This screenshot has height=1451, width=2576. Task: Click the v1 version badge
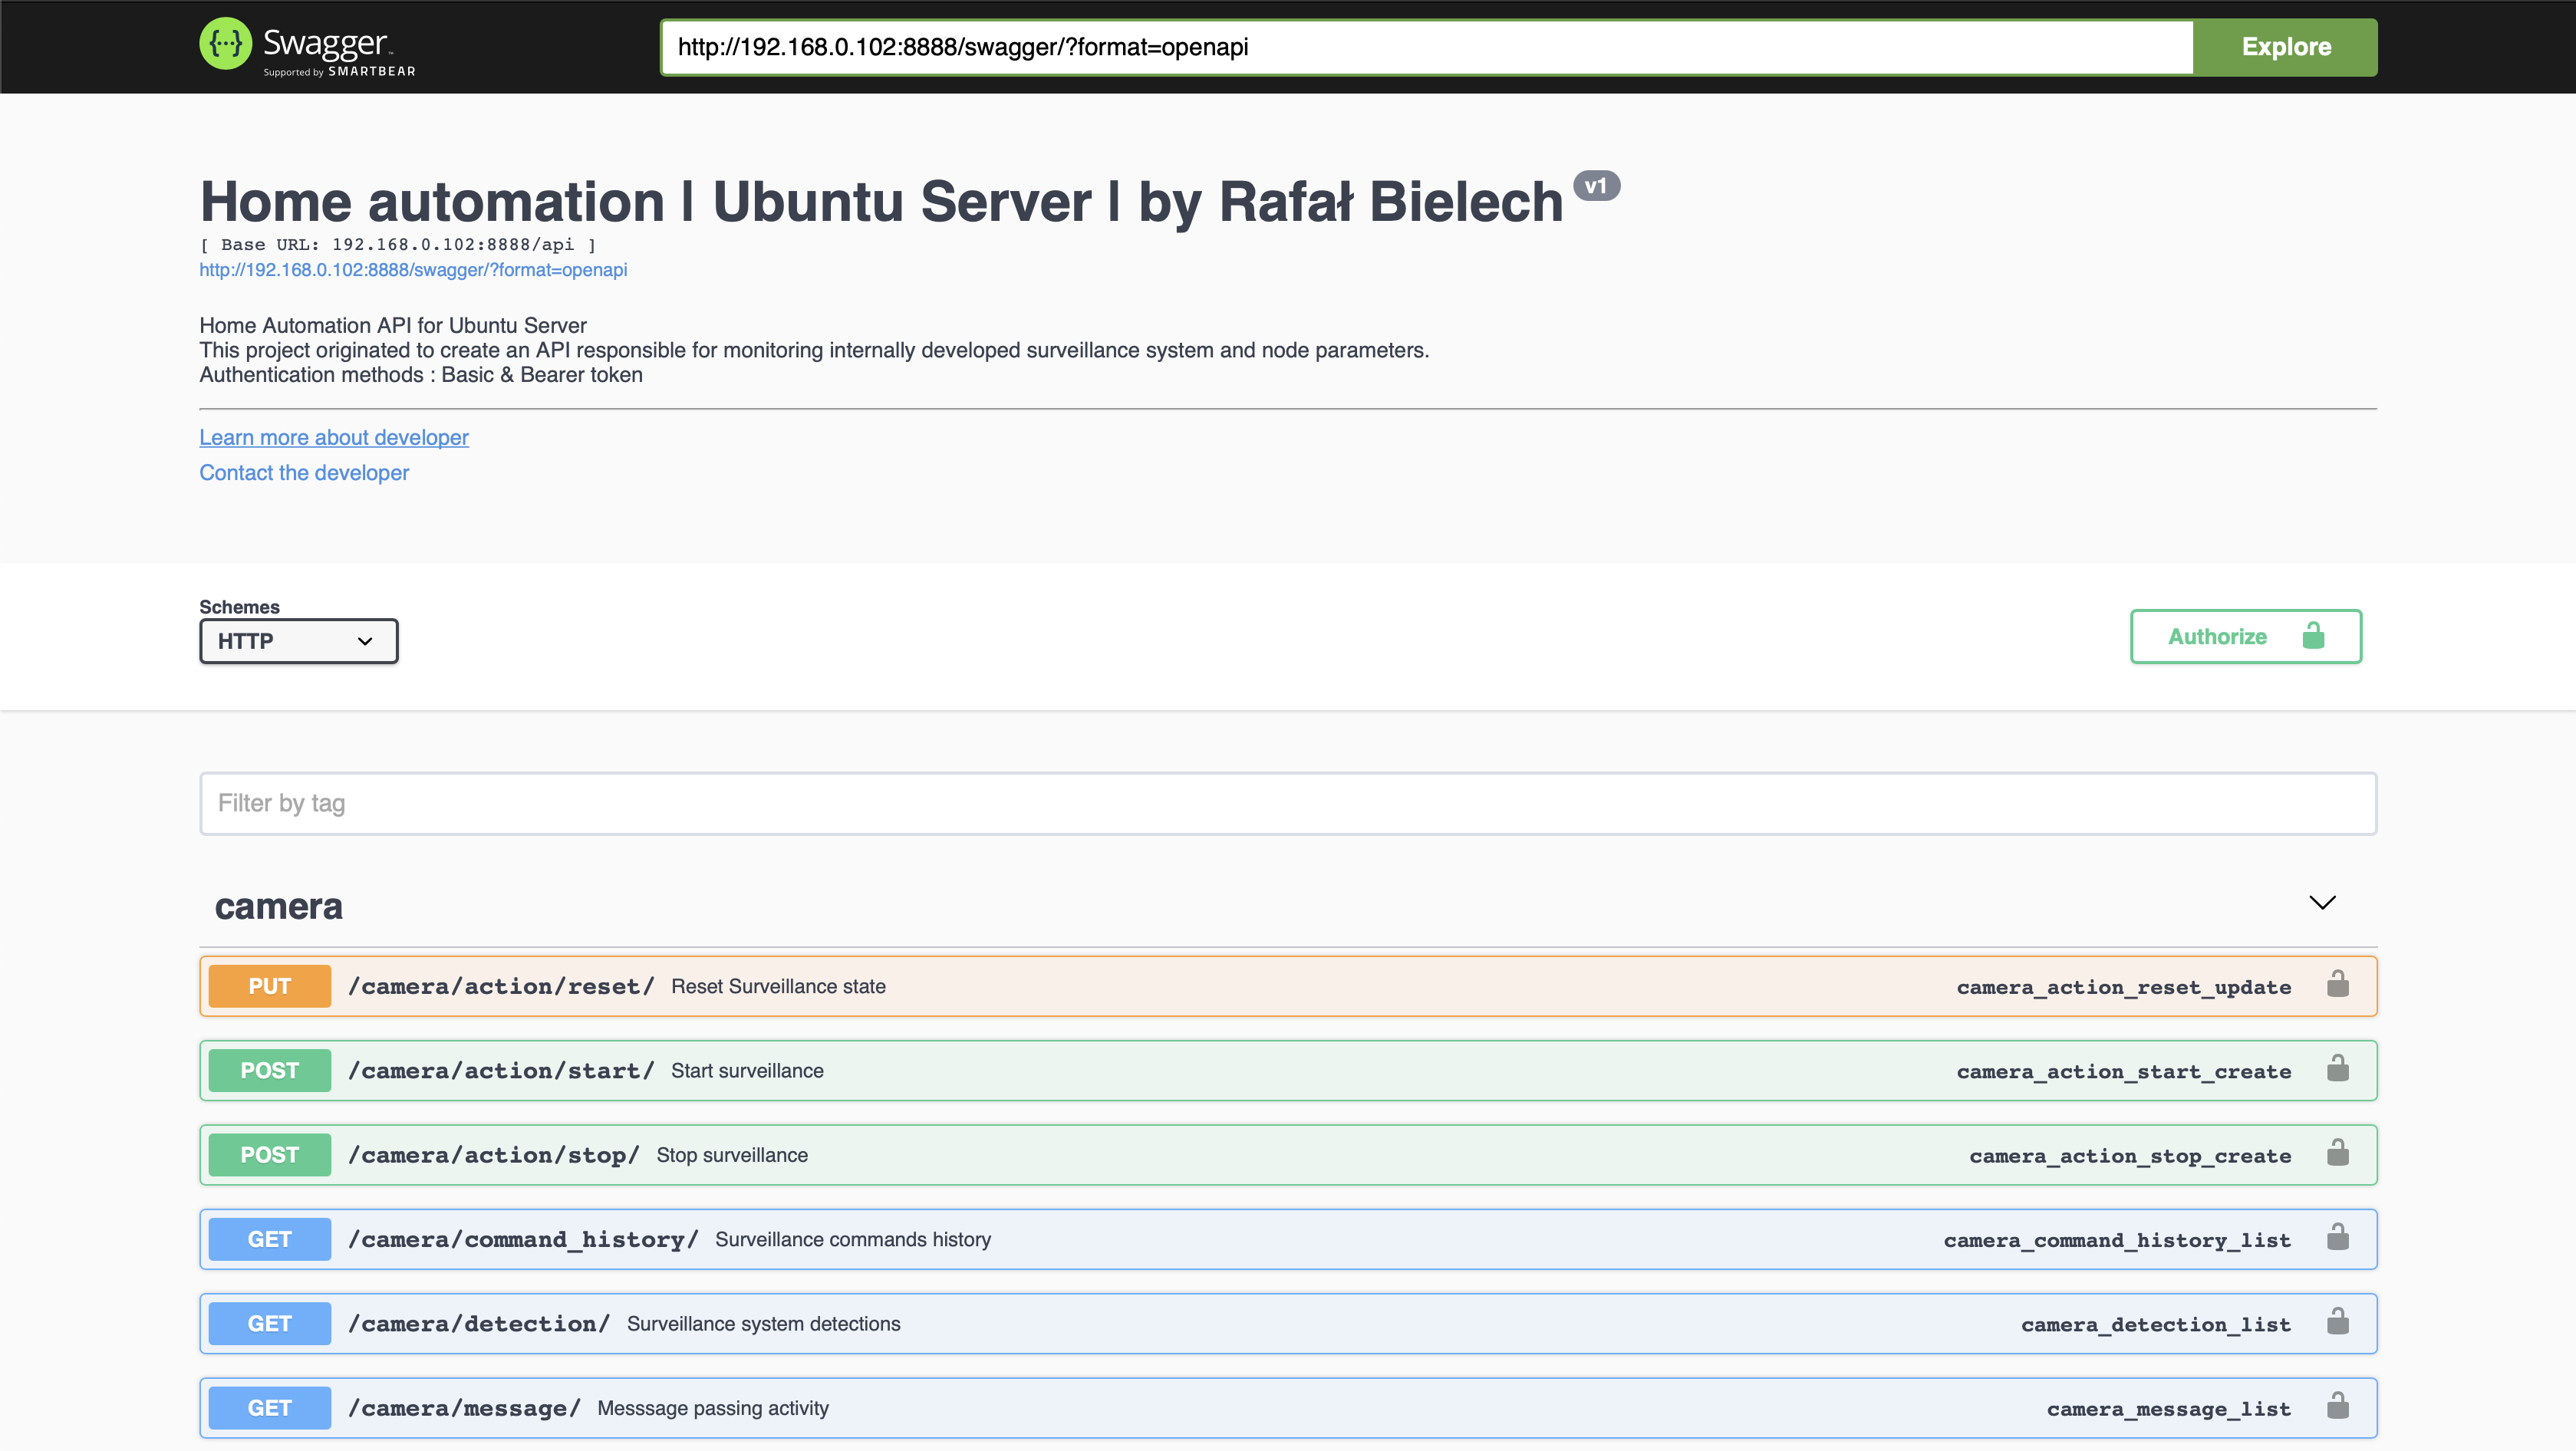[x=1596, y=186]
